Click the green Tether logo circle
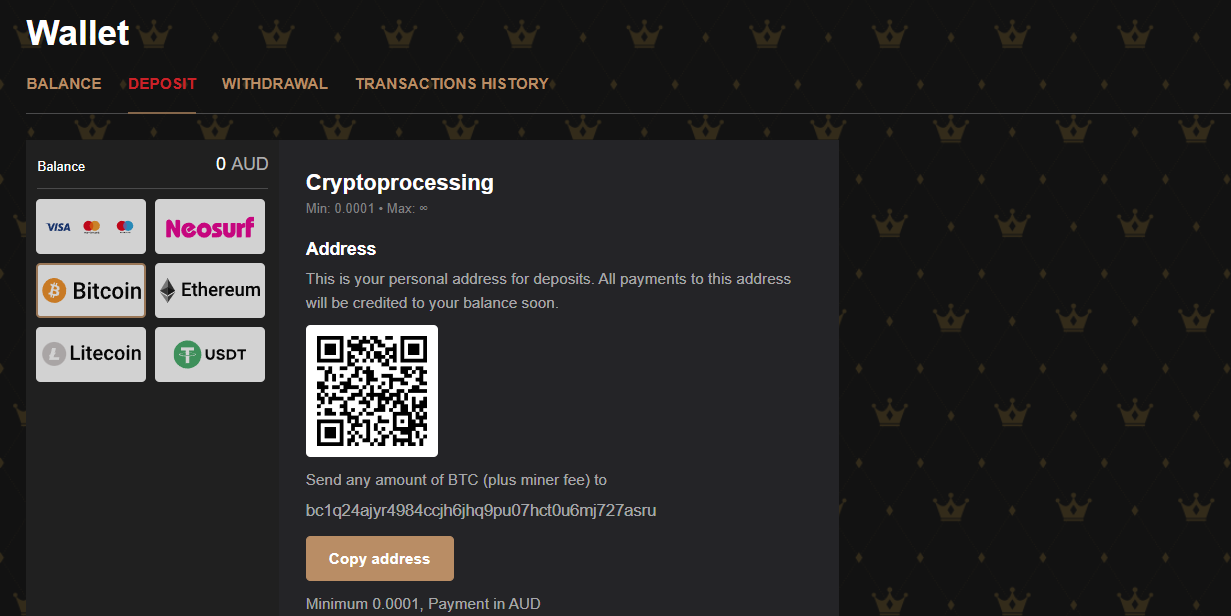The image size is (1231, 616). click(x=188, y=354)
